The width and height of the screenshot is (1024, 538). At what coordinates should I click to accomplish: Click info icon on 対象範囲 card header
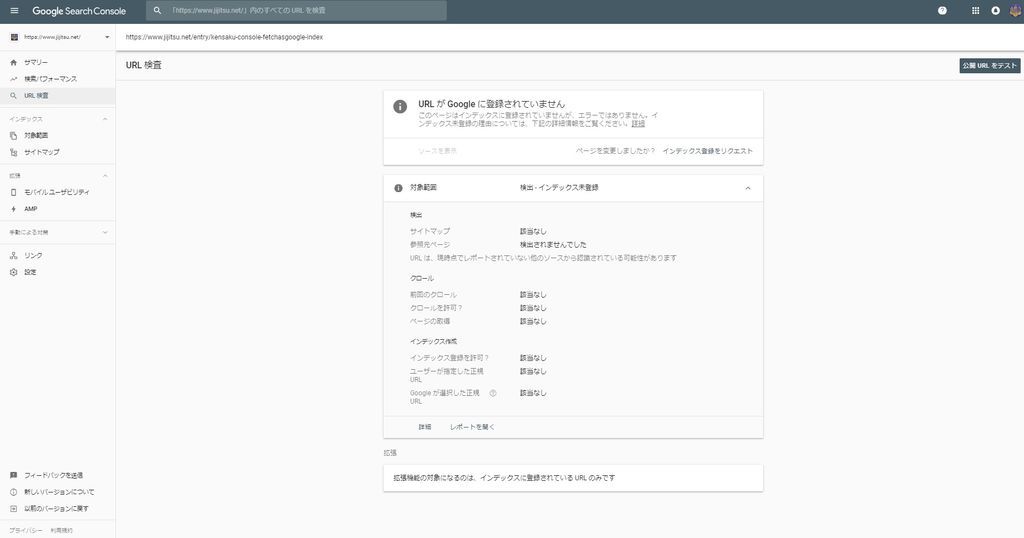point(398,188)
